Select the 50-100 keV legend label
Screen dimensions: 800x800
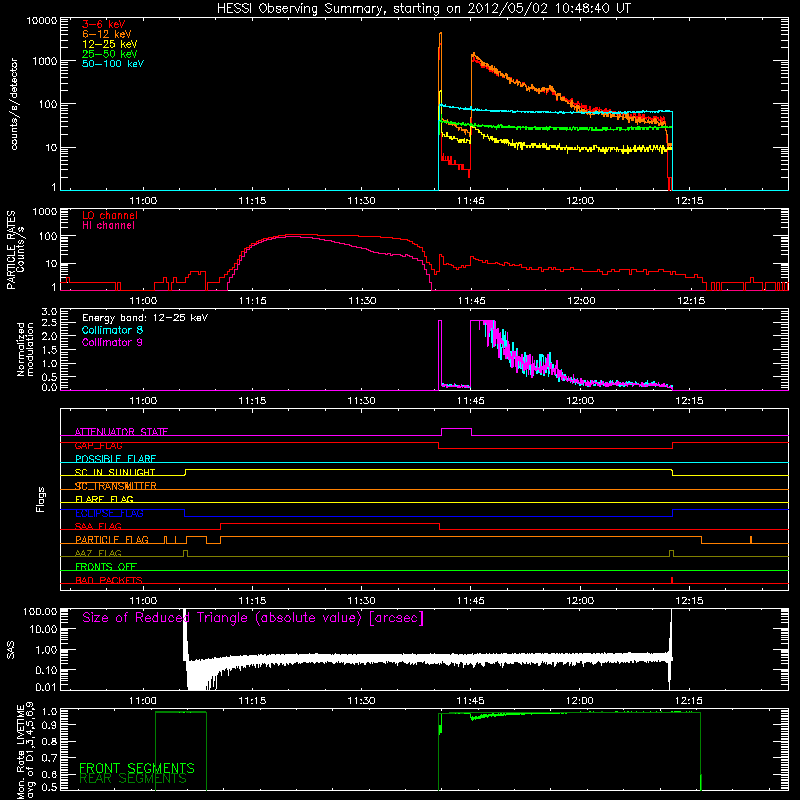tap(113, 63)
